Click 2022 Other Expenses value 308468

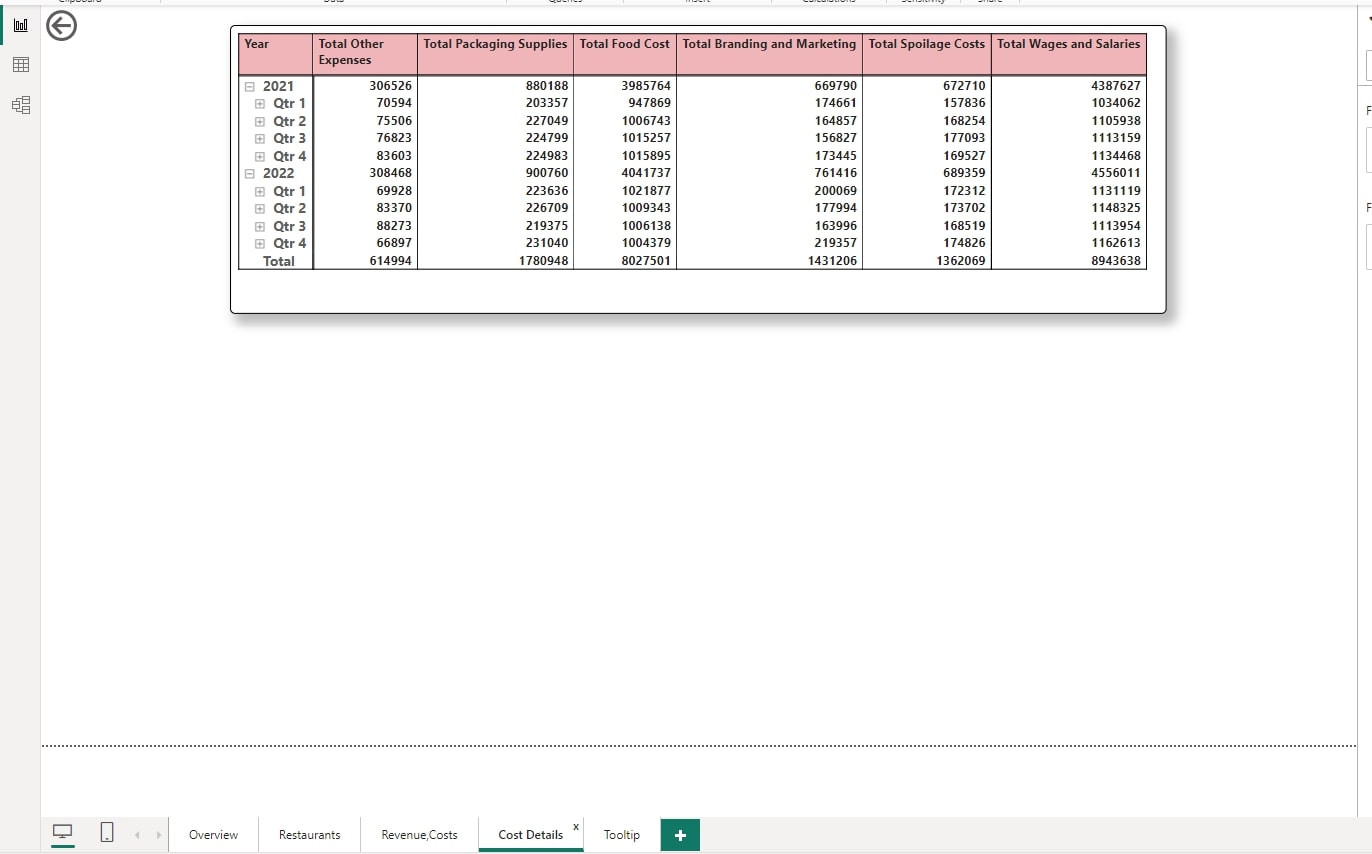pos(391,173)
